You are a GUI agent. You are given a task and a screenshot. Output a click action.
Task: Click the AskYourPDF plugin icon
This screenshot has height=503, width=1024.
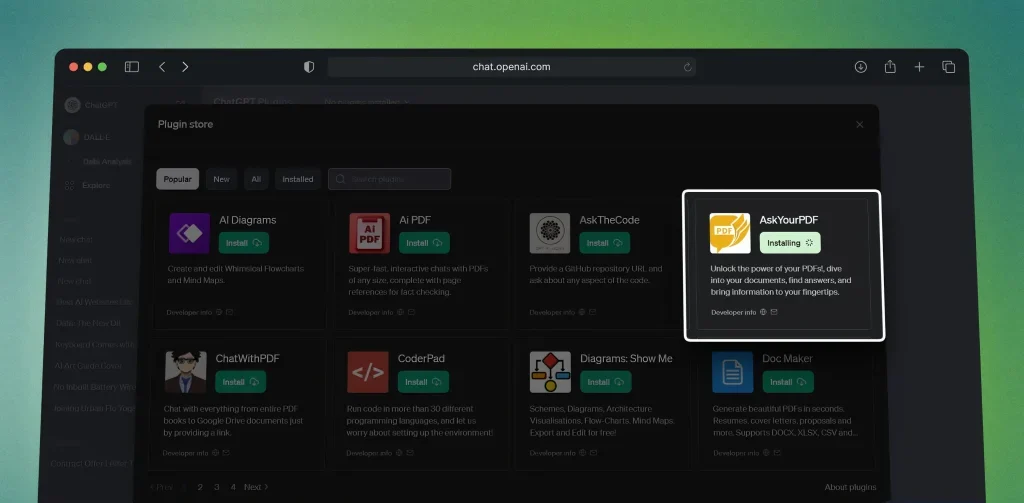pyautogui.click(x=730, y=233)
